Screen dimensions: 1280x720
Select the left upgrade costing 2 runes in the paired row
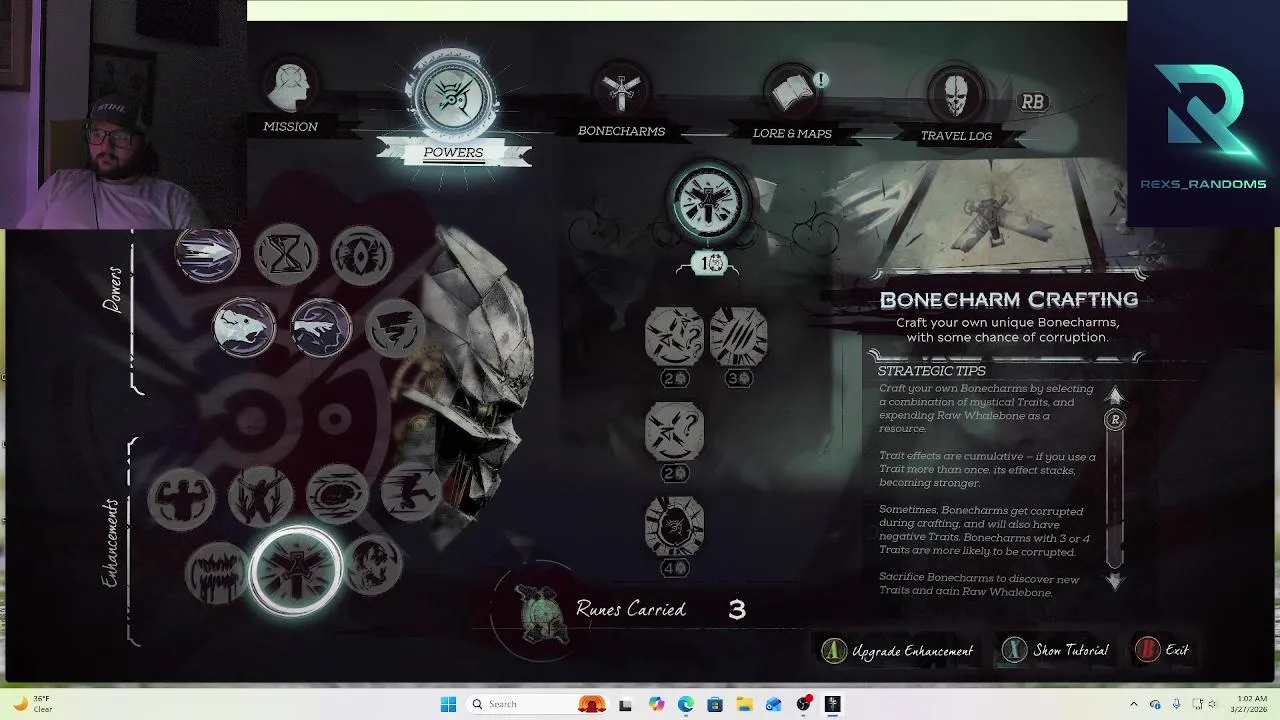674,336
